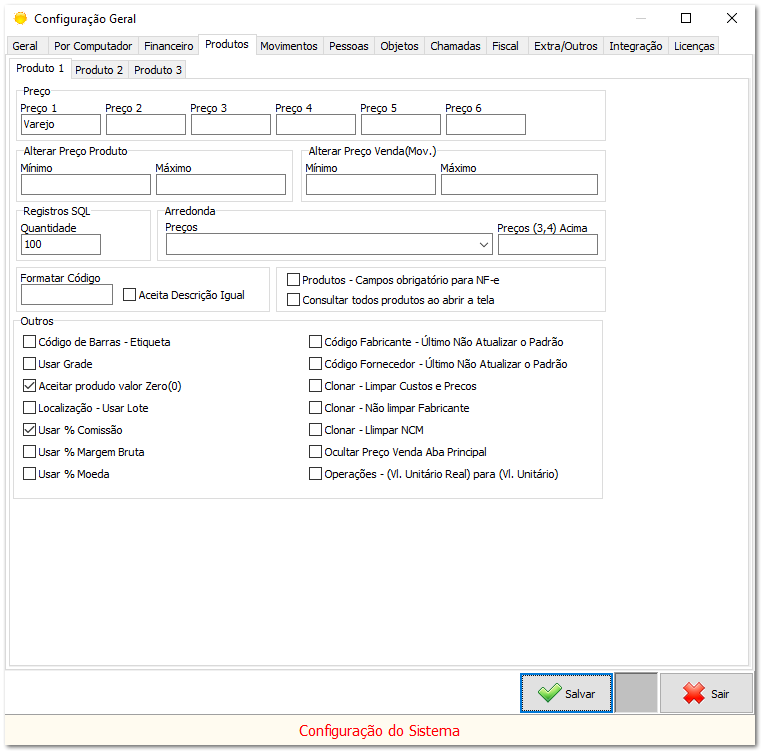Check Consultar todos produtos ao abrir a tela
The image size is (764, 754).
(293, 300)
